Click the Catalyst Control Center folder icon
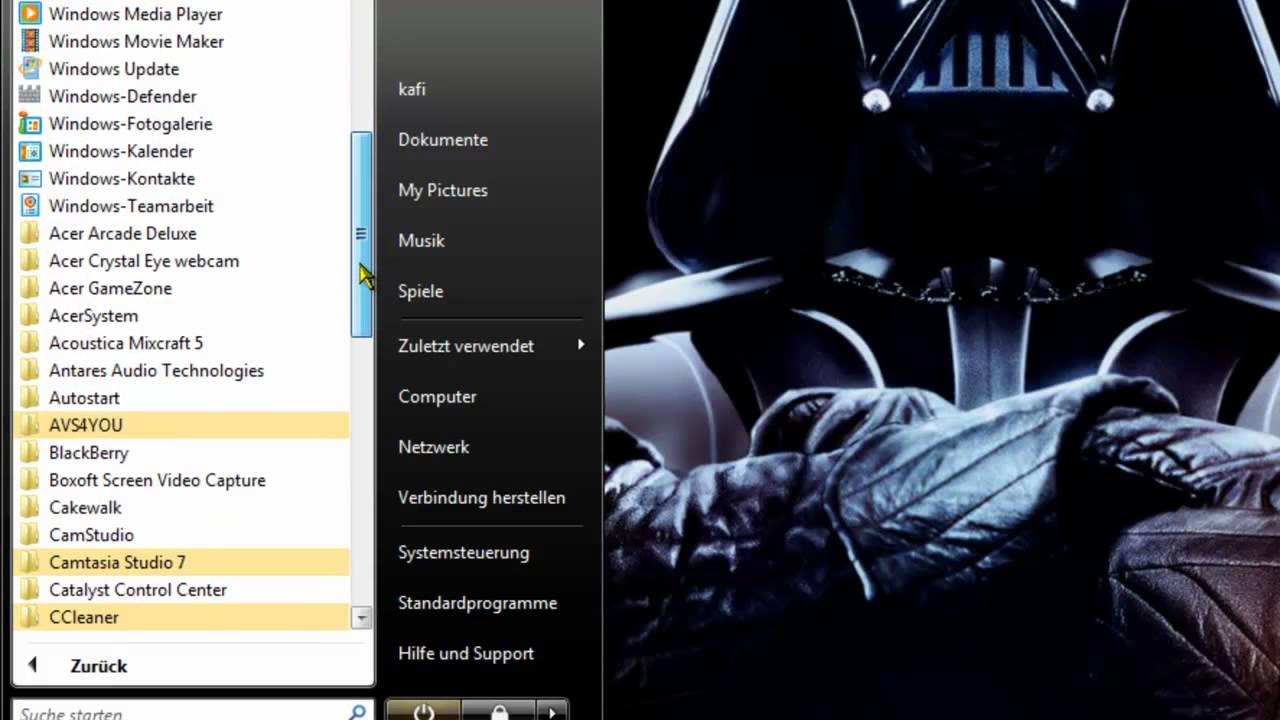This screenshot has width=1280, height=720. (30, 590)
